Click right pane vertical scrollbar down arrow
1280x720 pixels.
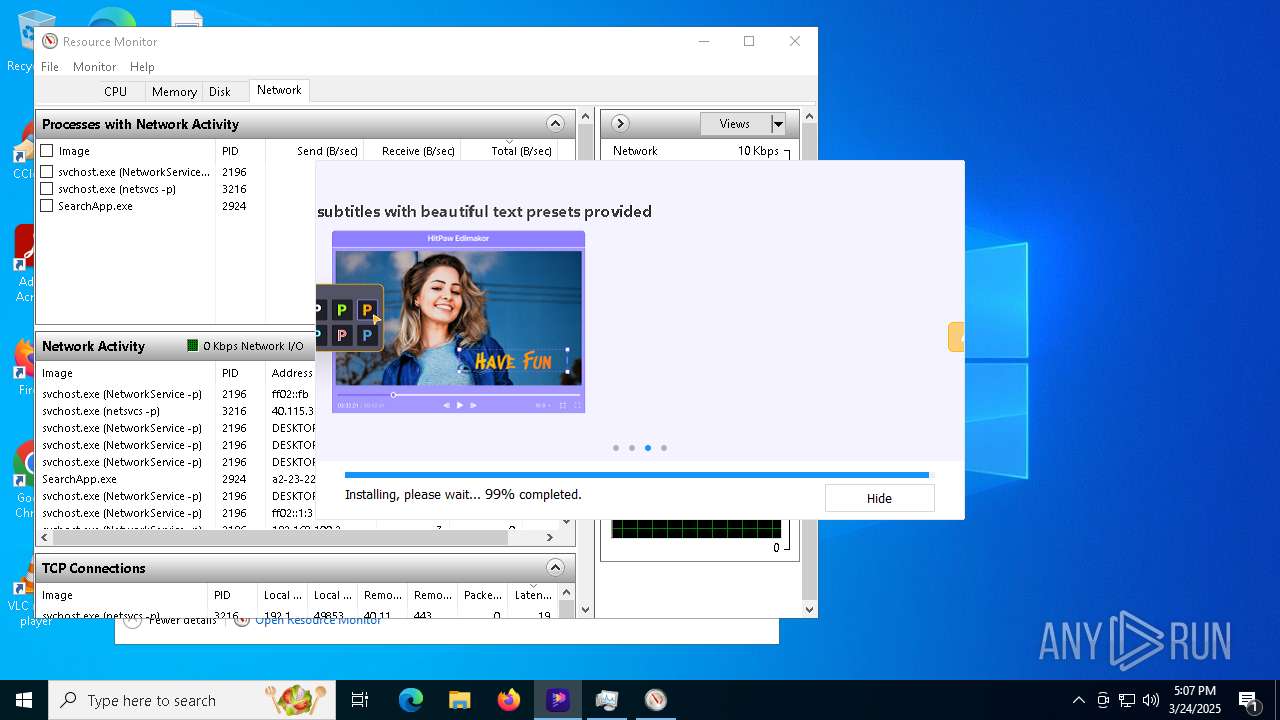[809, 609]
